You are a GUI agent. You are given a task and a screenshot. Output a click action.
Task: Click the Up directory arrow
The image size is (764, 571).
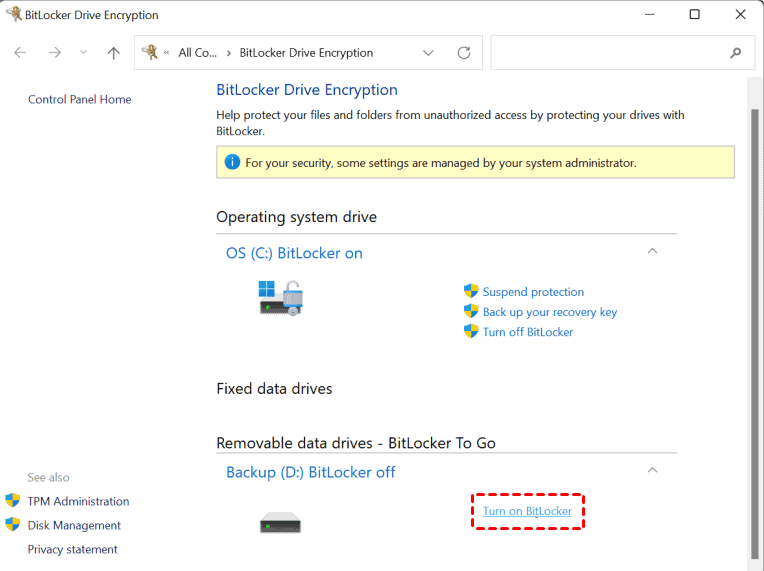click(x=113, y=53)
